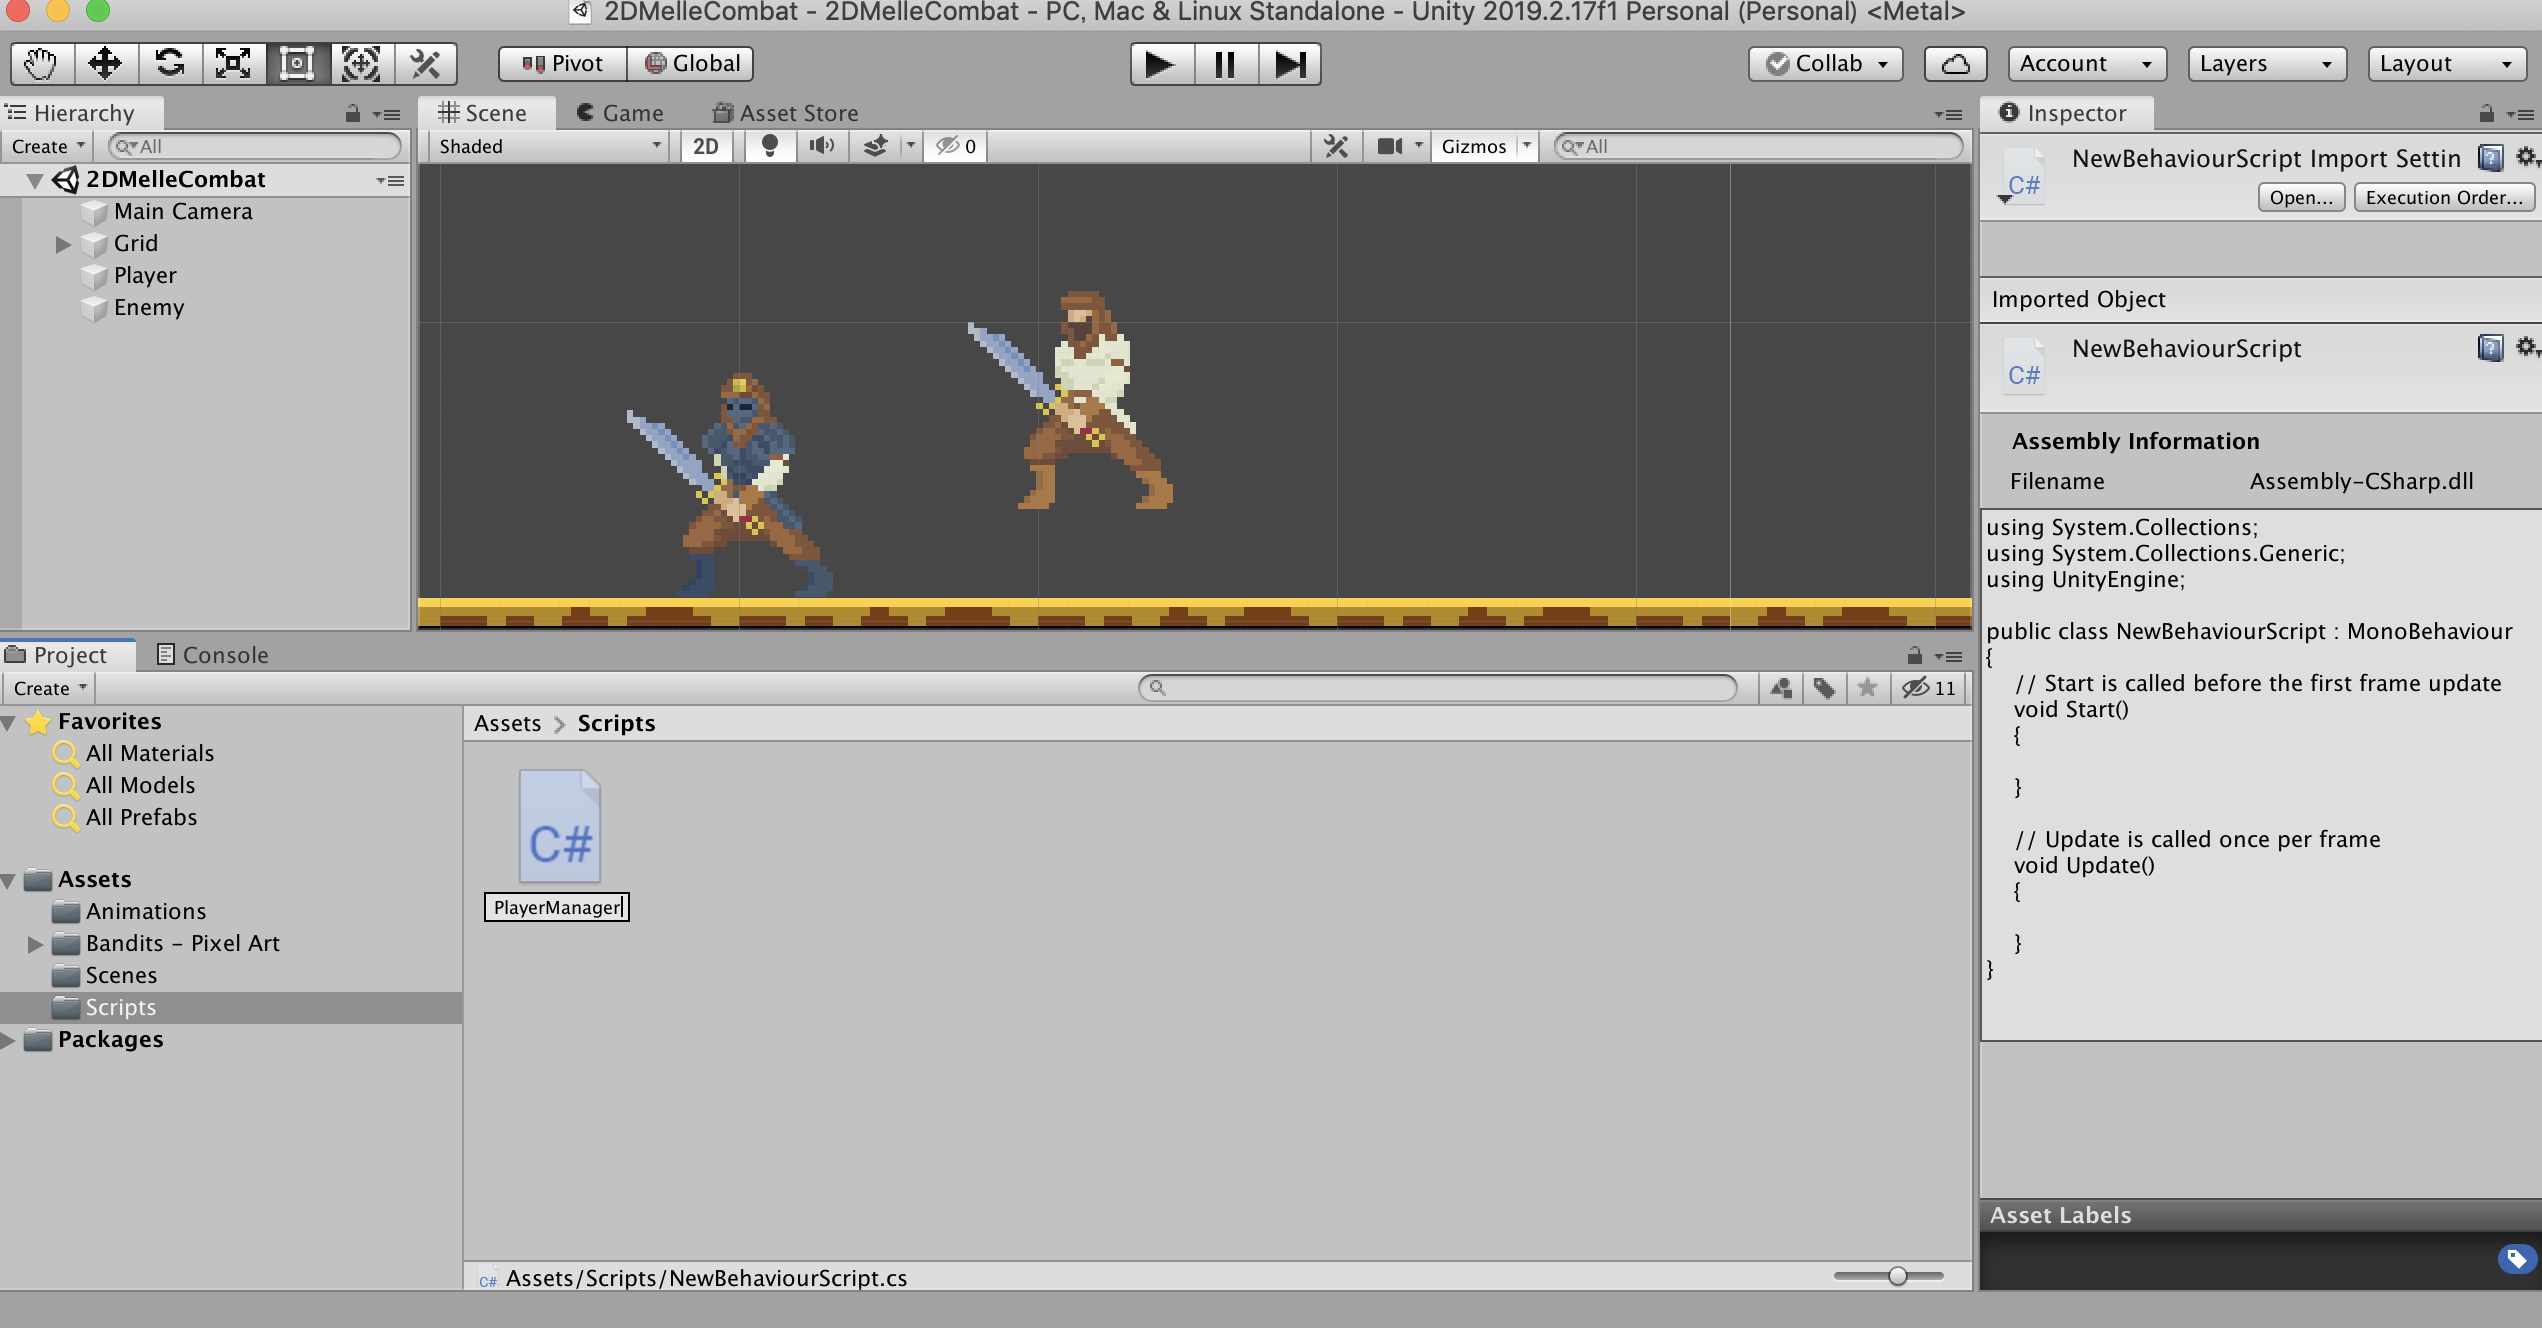Lock the Project panel
Image resolution: width=2542 pixels, height=1328 pixels.
click(1914, 656)
